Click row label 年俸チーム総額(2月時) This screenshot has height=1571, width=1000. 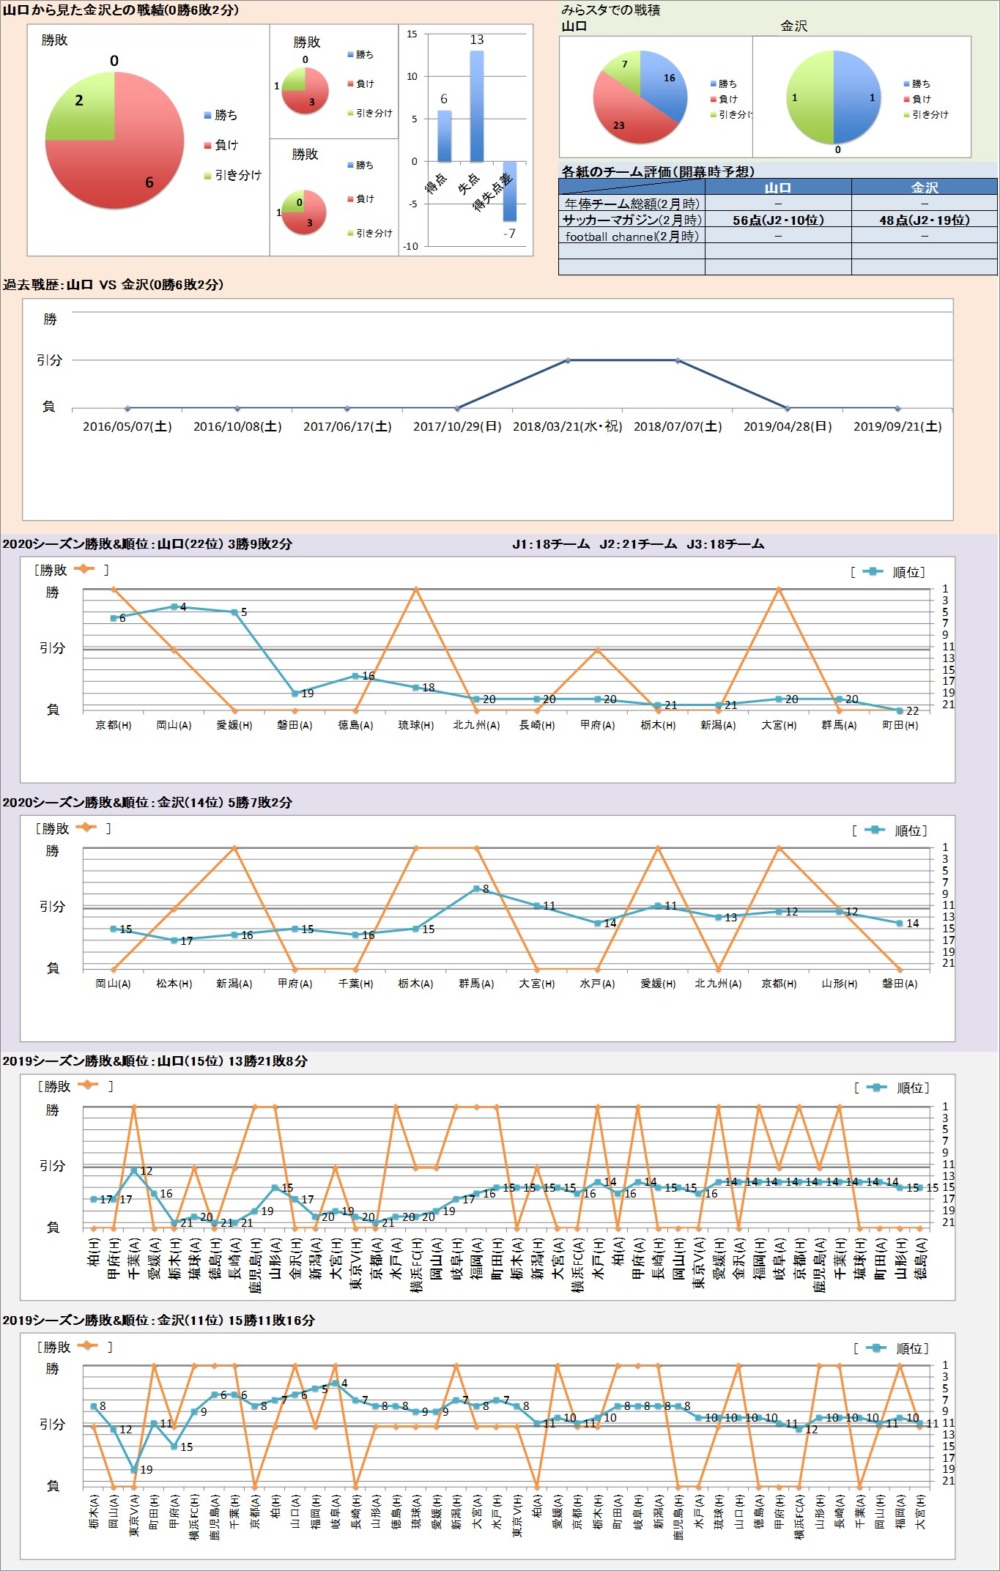(632, 204)
